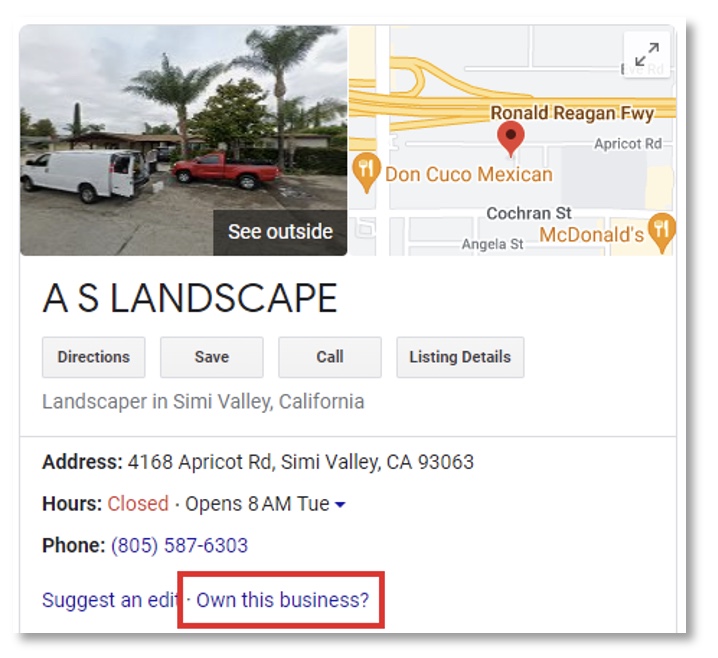718x658 pixels.
Task: Select the McDonald's restaurant pin icon
Action: [x=662, y=232]
